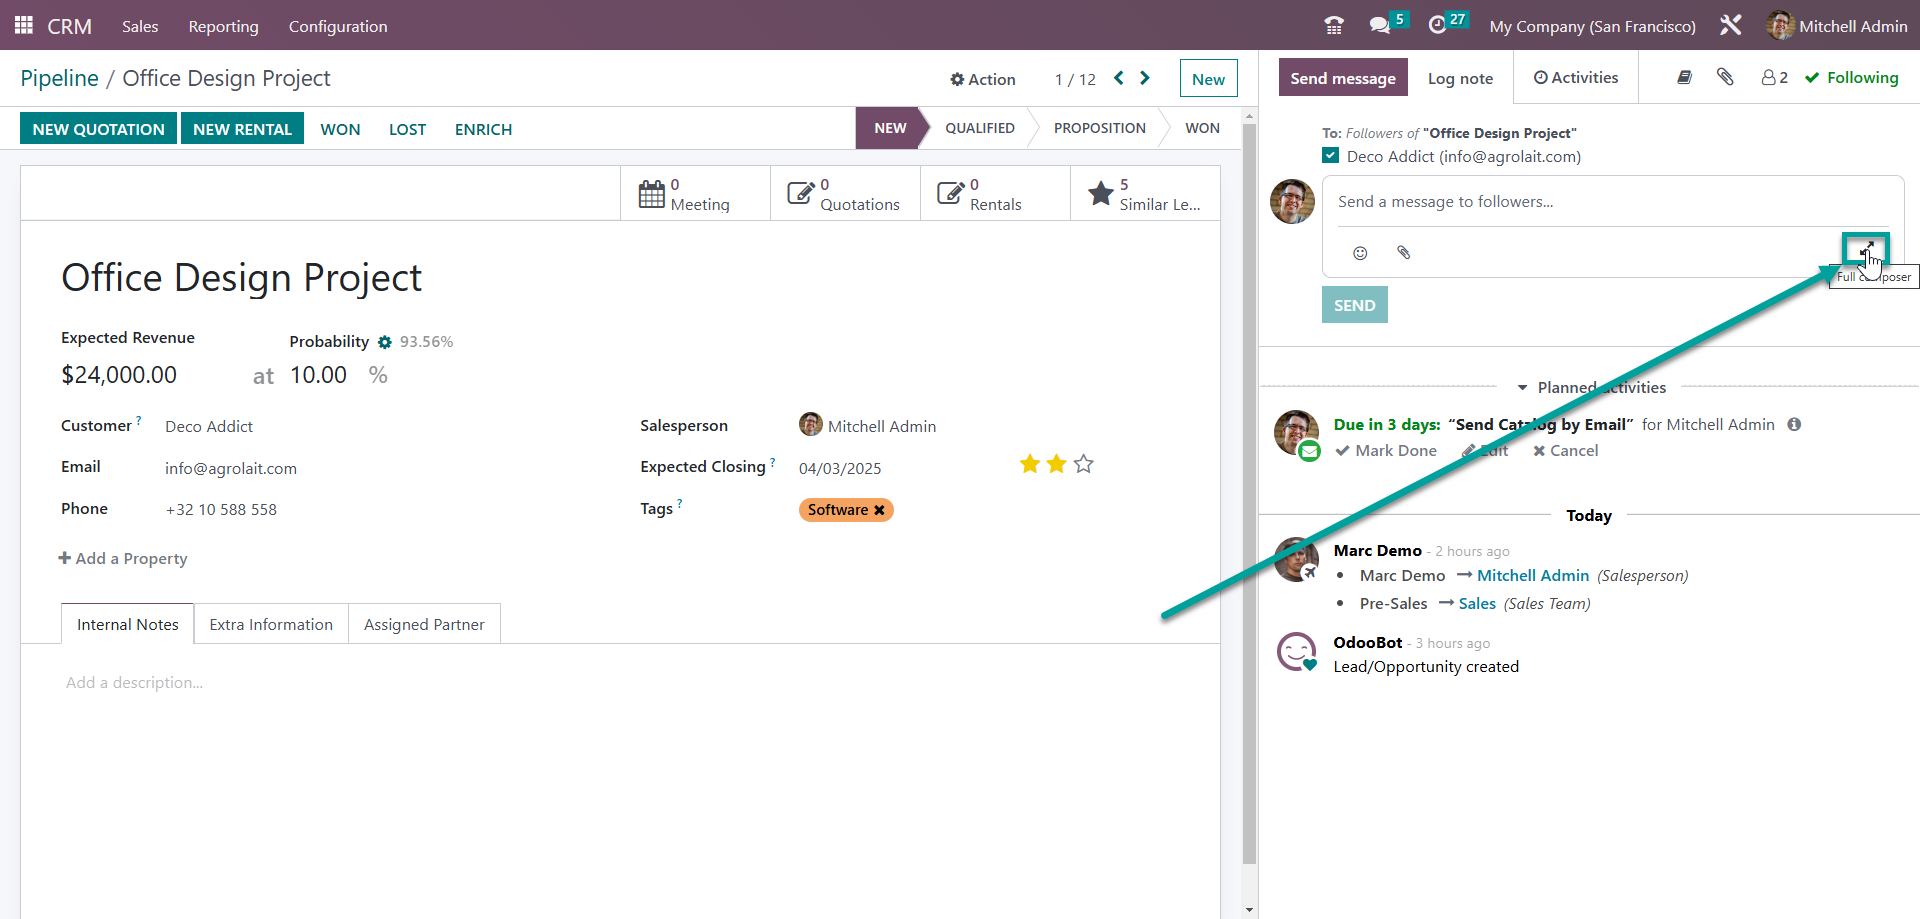This screenshot has height=919, width=1920.
Task: Open conversations chat icon with 5 badge
Action: [x=1381, y=26]
